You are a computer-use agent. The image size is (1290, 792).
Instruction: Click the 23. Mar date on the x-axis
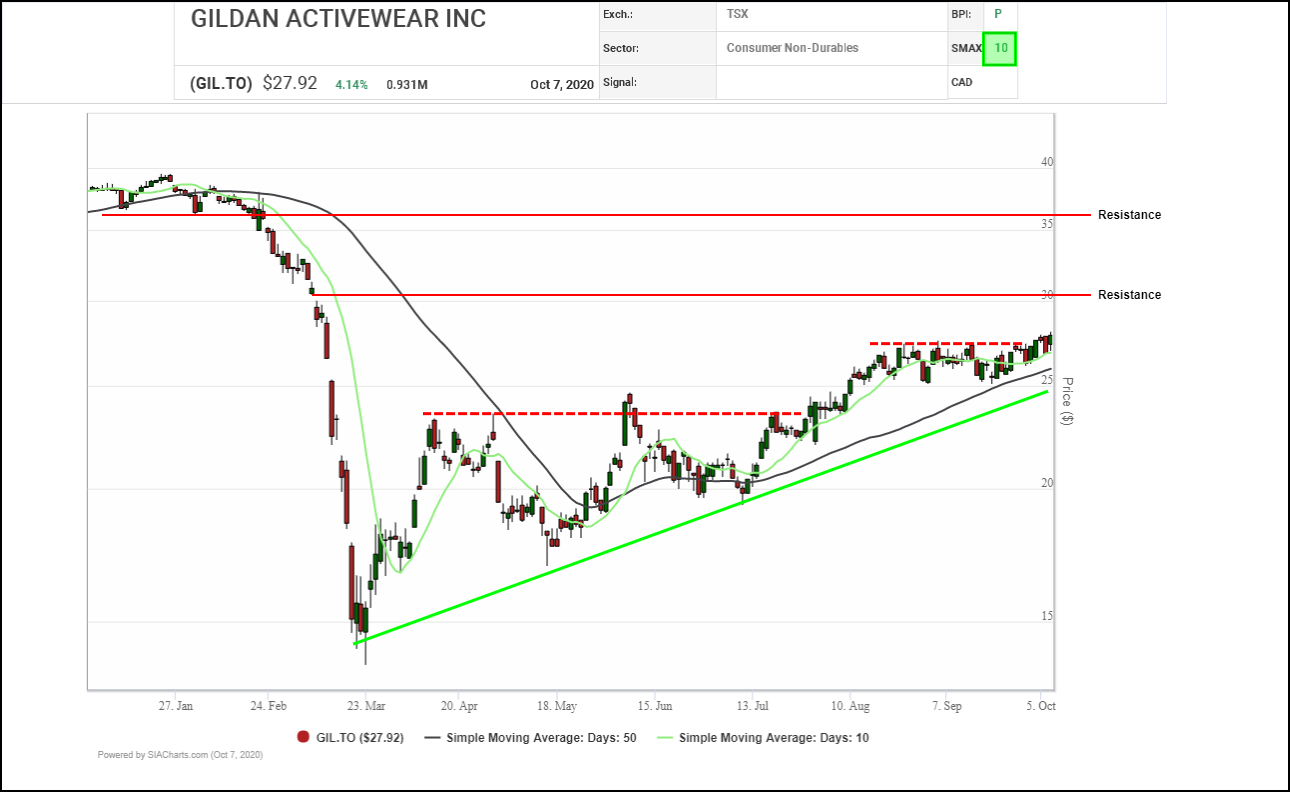click(365, 706)
